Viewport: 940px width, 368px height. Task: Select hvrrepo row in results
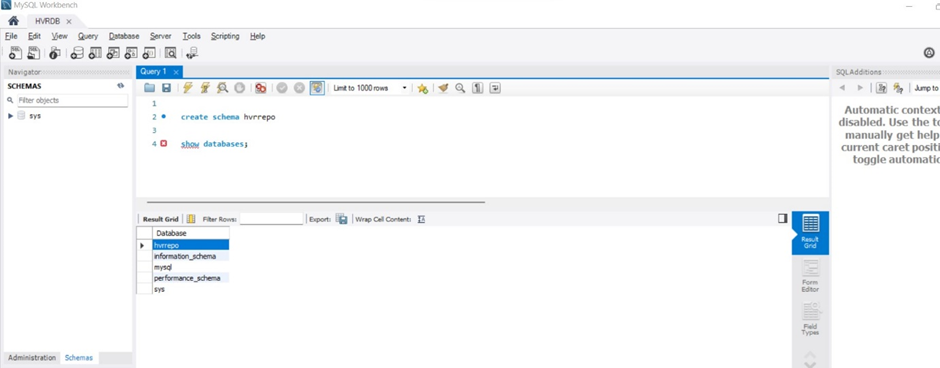click(x=191, y=245)
